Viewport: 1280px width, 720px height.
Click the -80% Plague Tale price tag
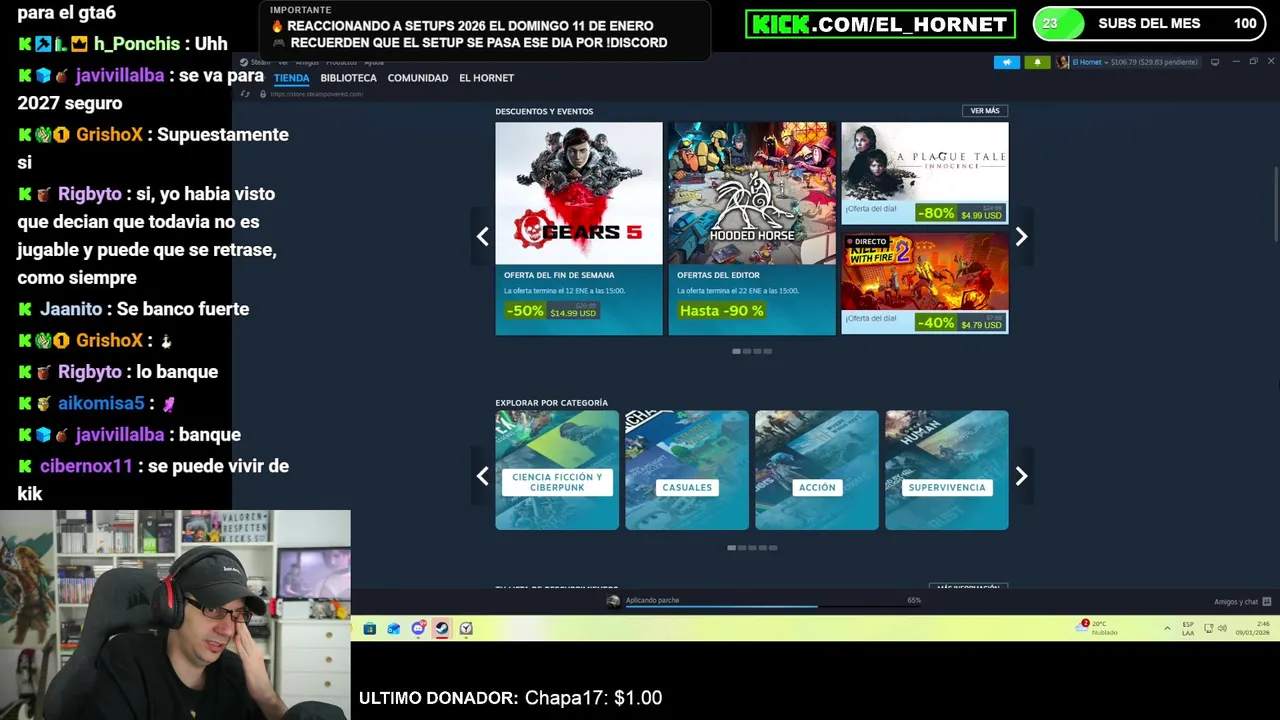point(960,213)
